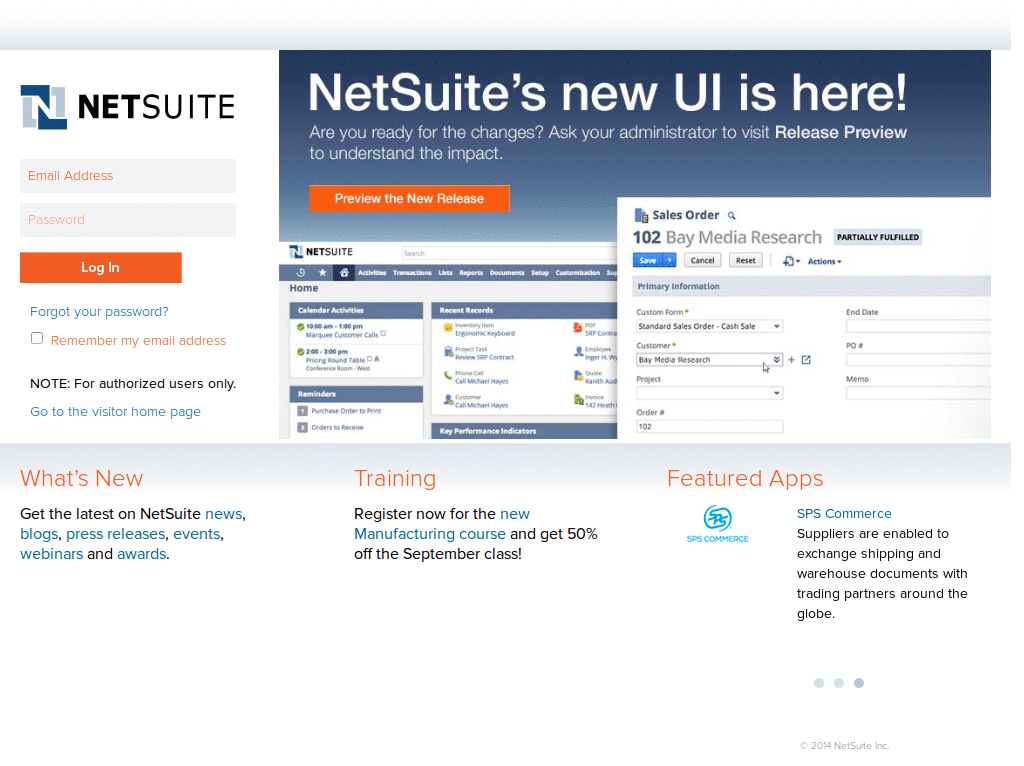Viewport: 1024px width, 766px height.
Task: Select the Invoice icon near 142 Heath
Action: (579, 400)
